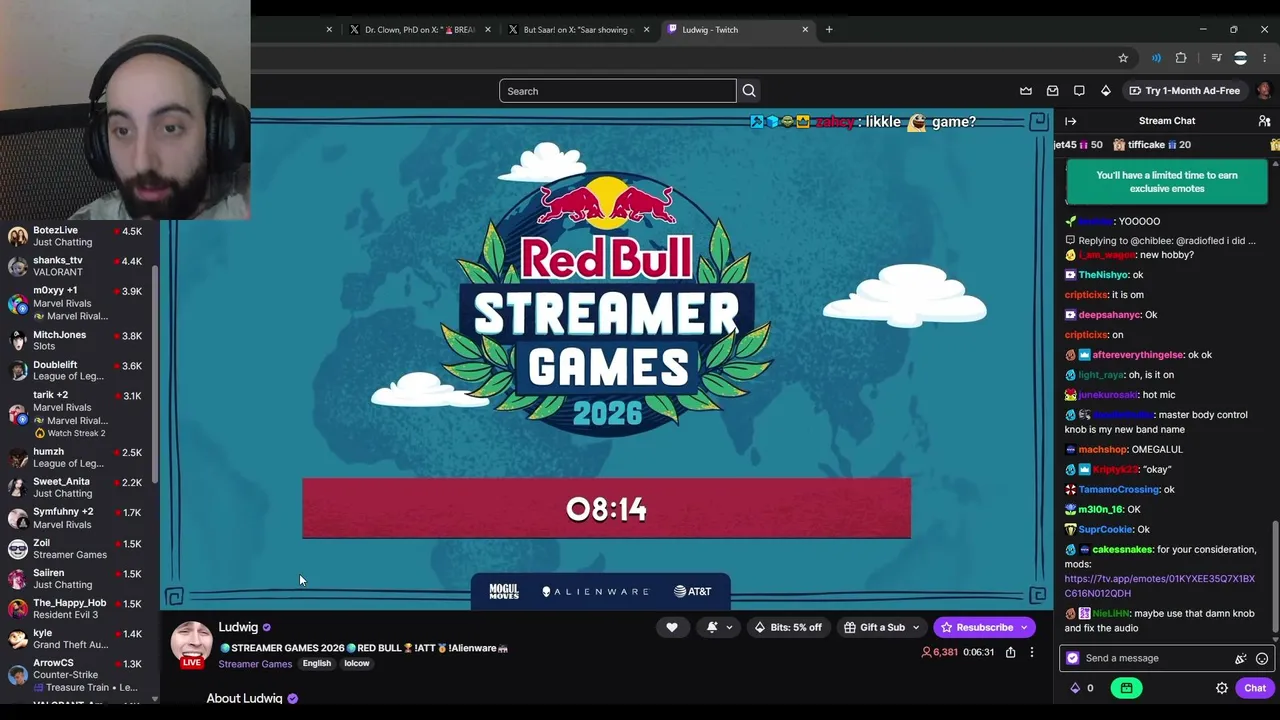
Task: Send message with the Chat button
Action: pos(1255,688)
